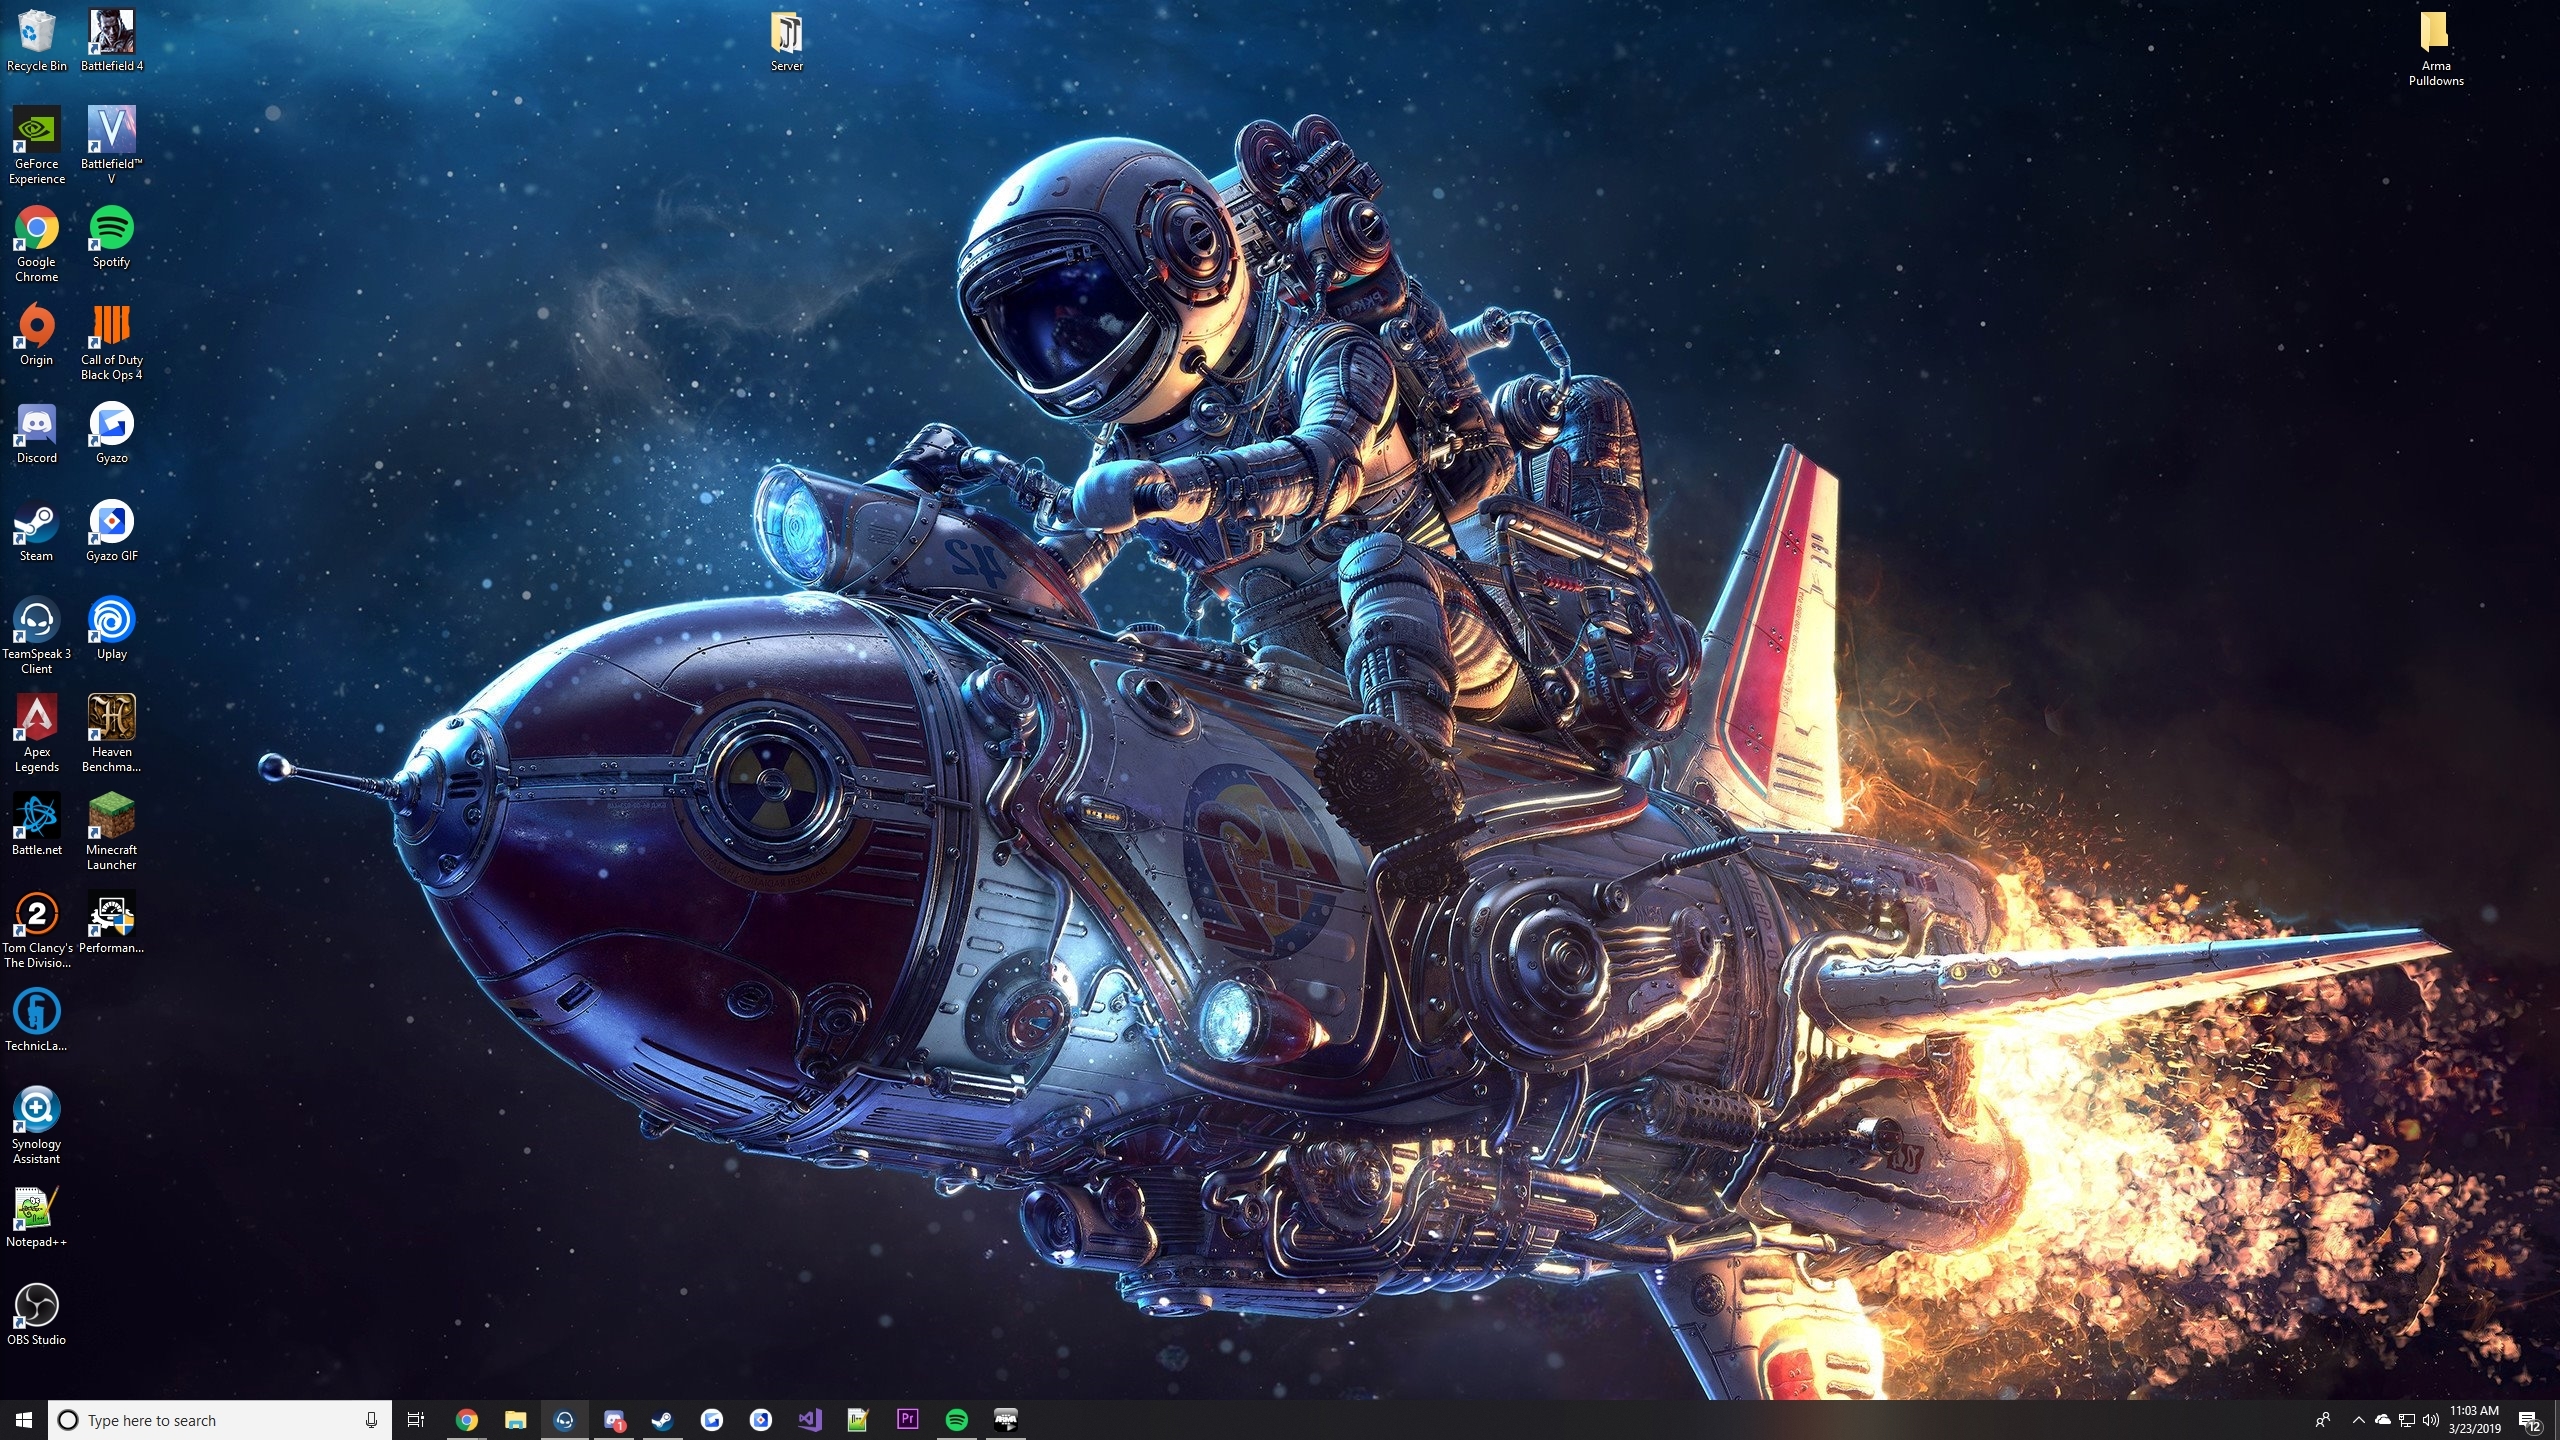
Task: Select the Battlefield 4 desktop shortcut
Action: pos(111,41)
